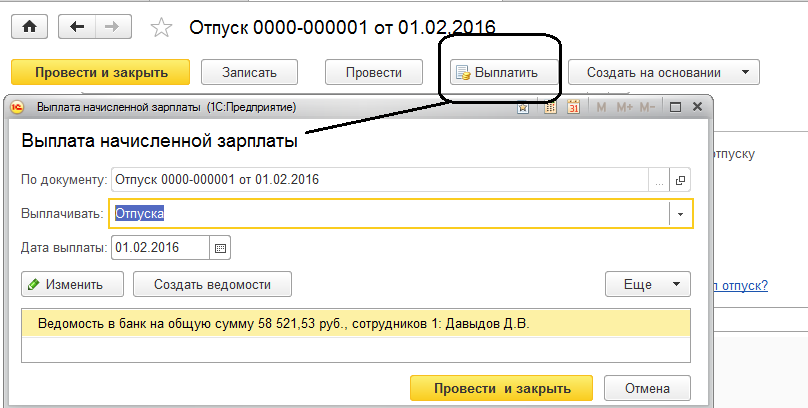Go forward with the right arrow

coord(113,27)
